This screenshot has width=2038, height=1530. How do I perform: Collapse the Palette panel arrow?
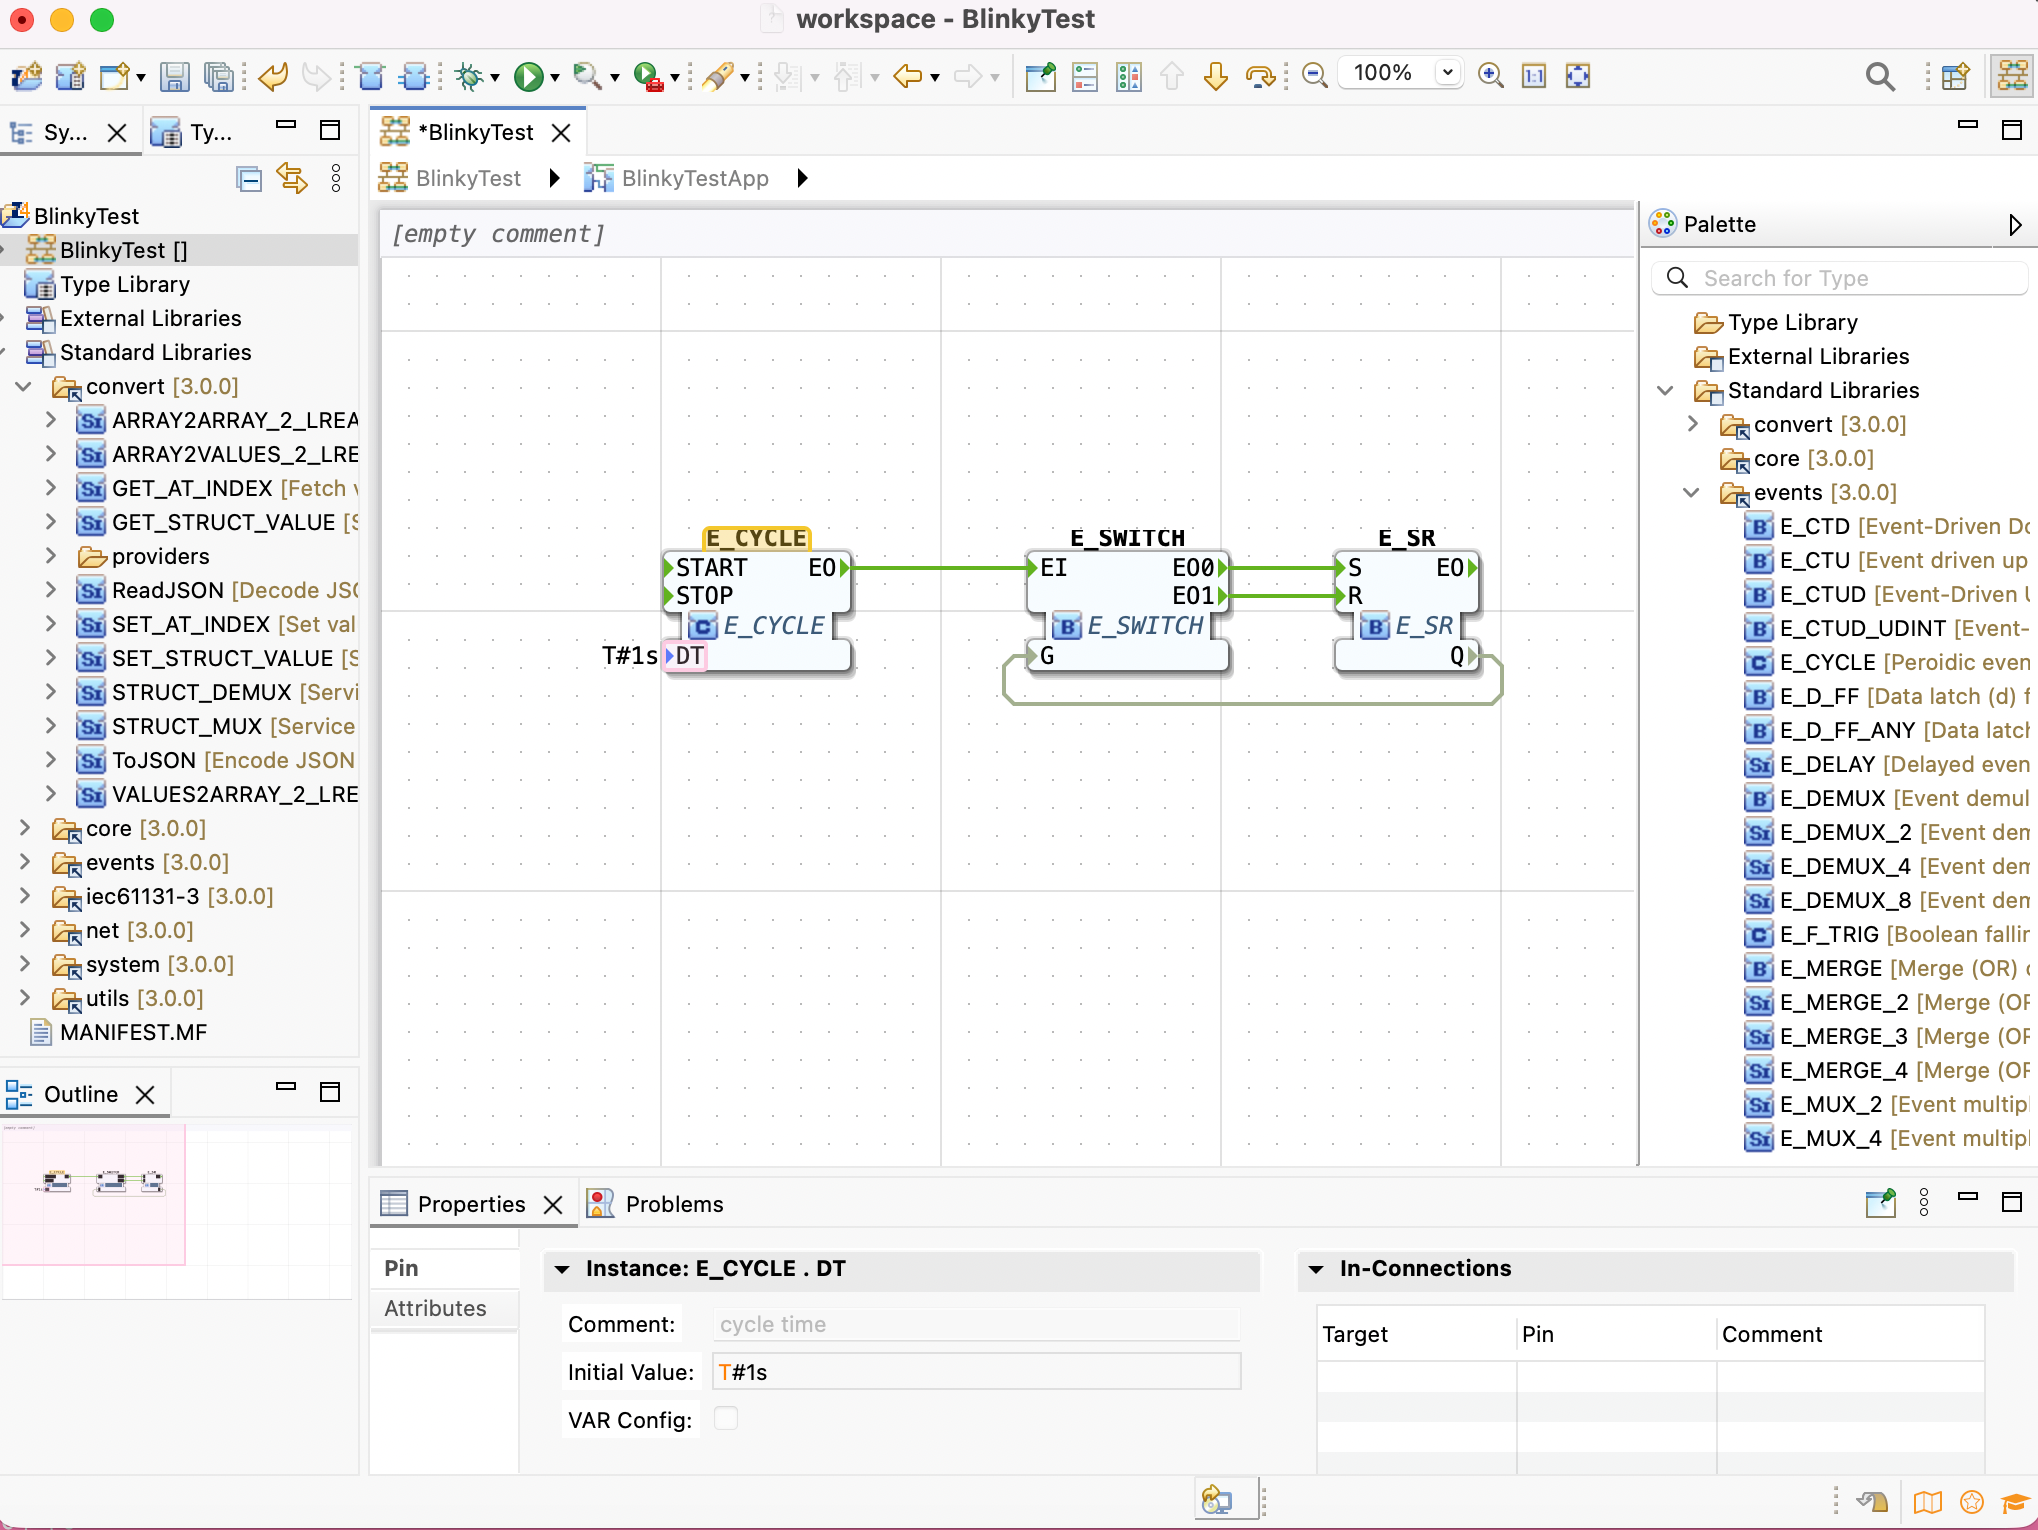click(2015, 224)
